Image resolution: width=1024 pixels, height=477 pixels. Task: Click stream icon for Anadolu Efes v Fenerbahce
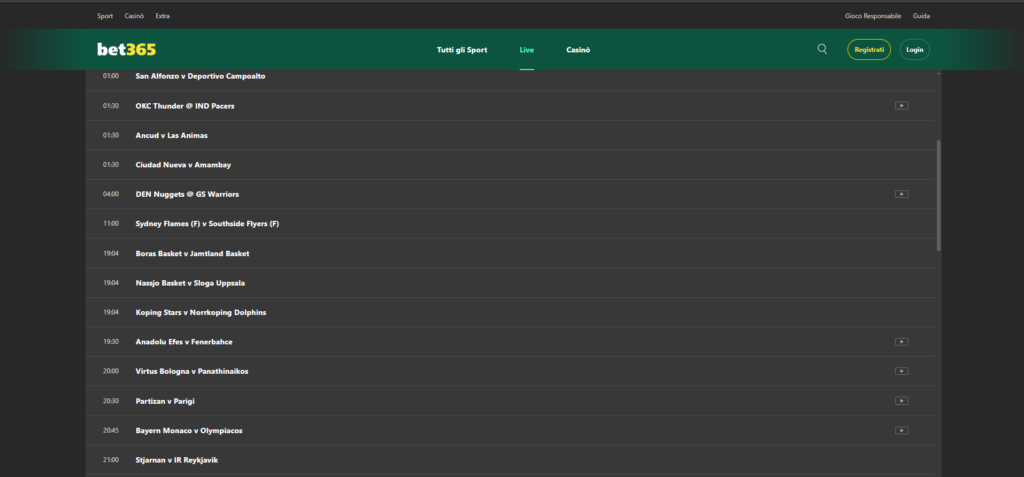pos(901,342)
